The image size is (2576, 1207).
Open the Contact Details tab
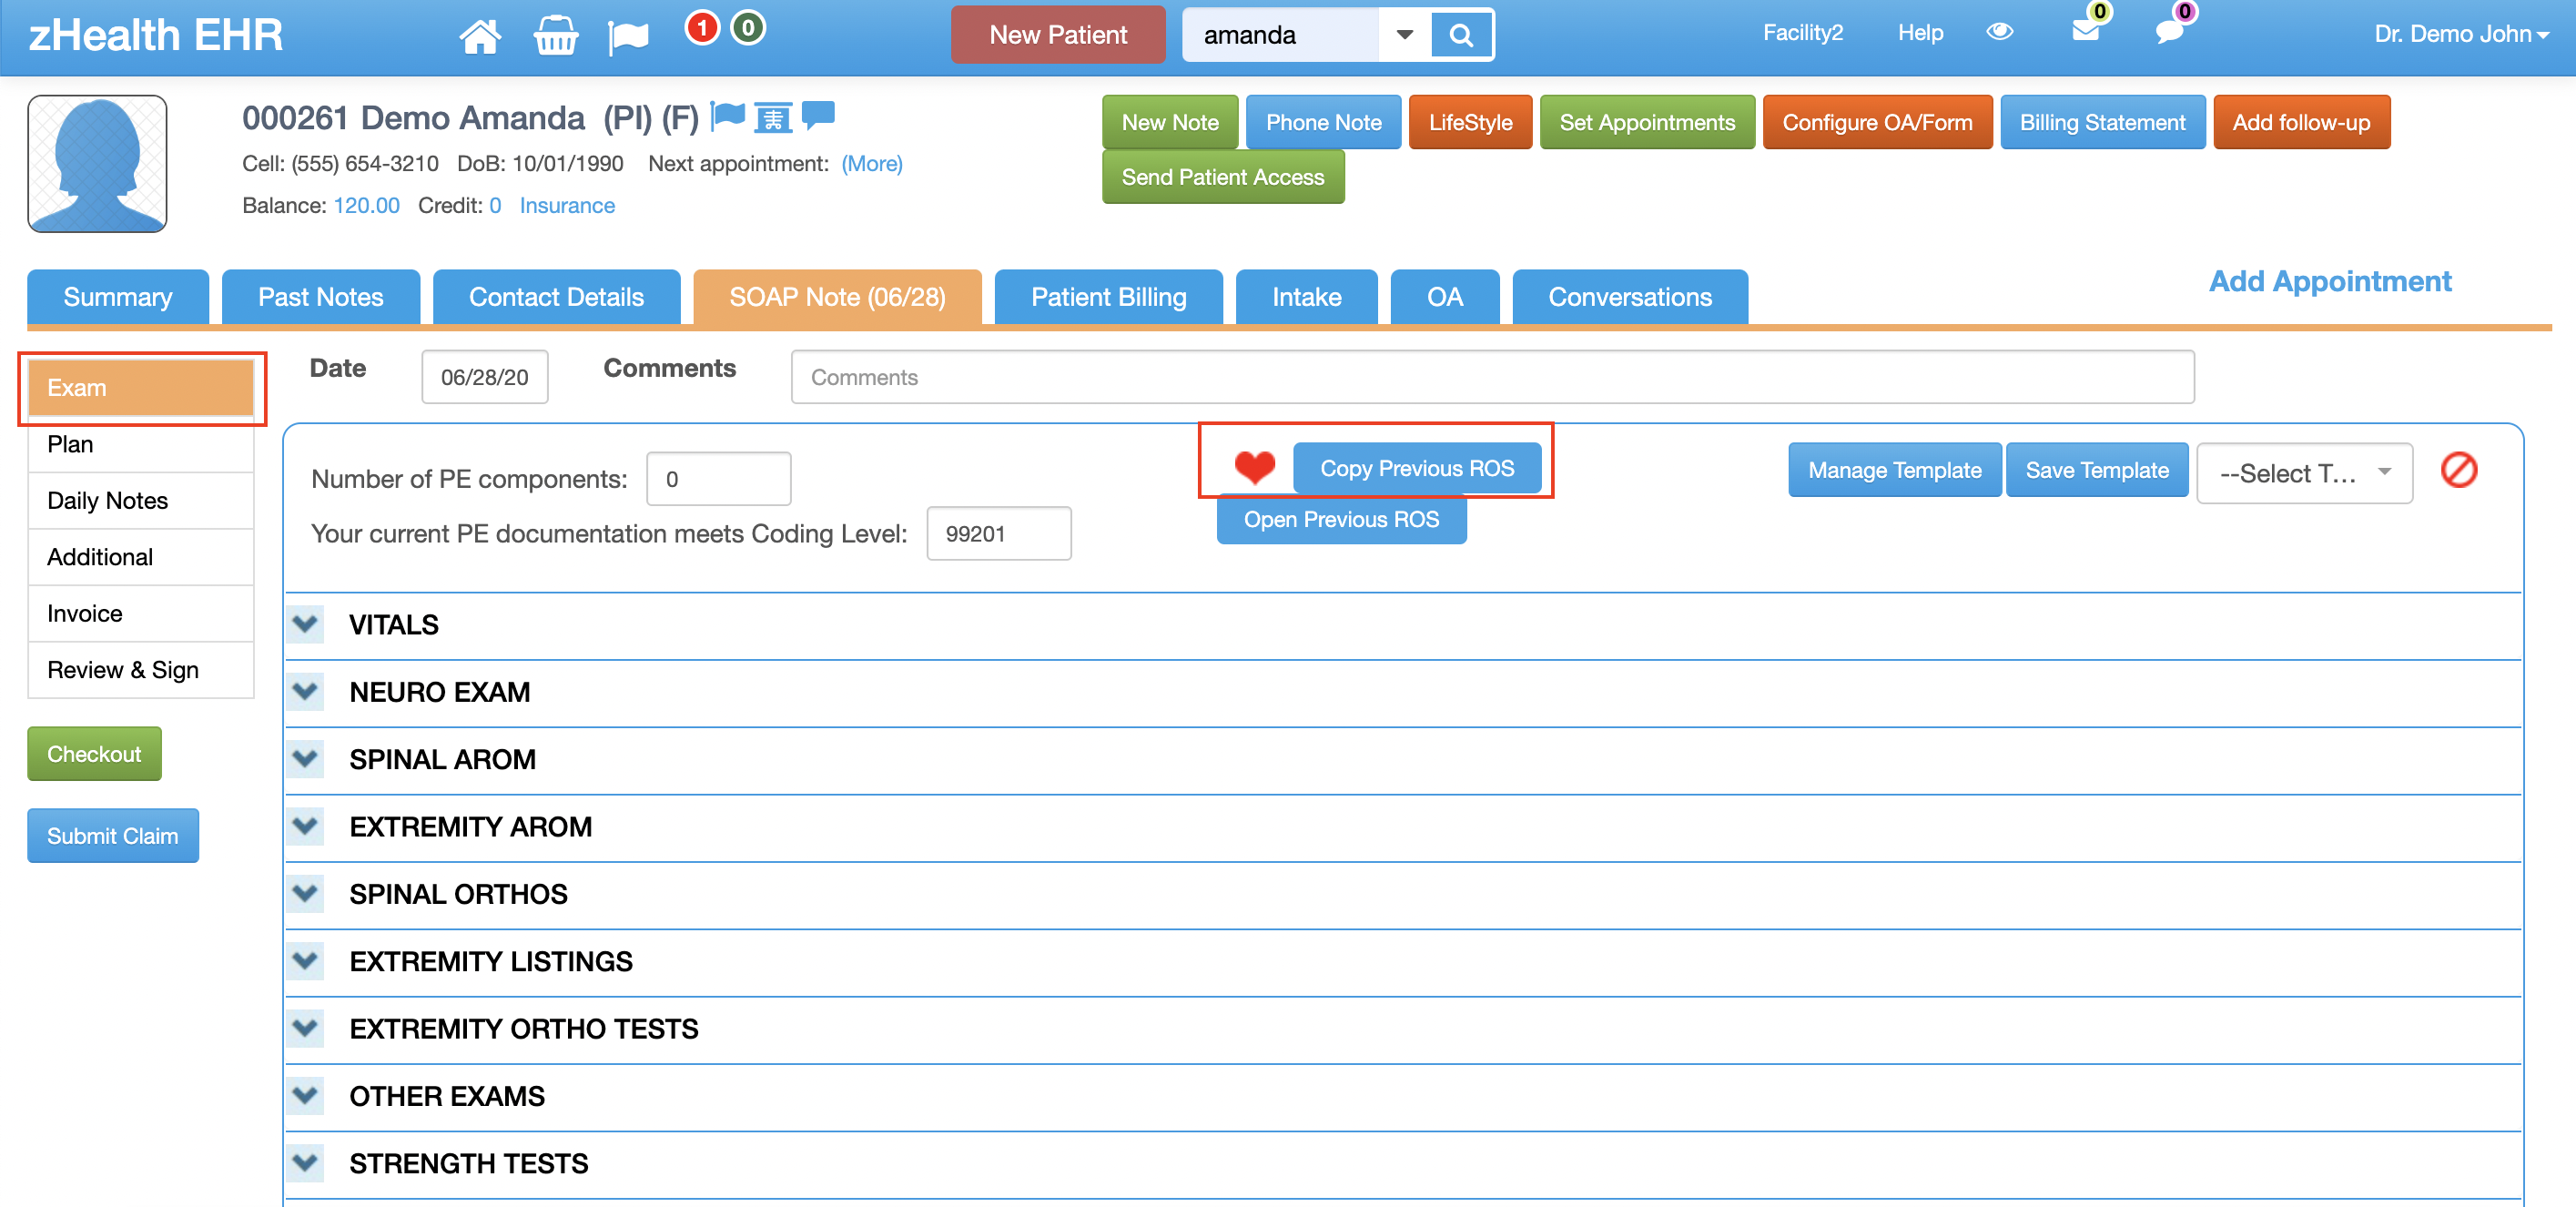pyautogui.click(x=556, y=297)
